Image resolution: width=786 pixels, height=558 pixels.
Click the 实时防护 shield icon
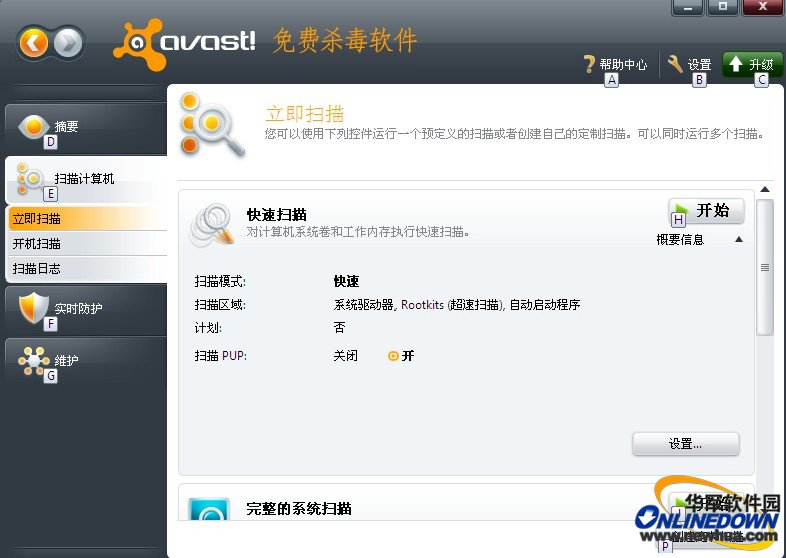click(33, 307)
